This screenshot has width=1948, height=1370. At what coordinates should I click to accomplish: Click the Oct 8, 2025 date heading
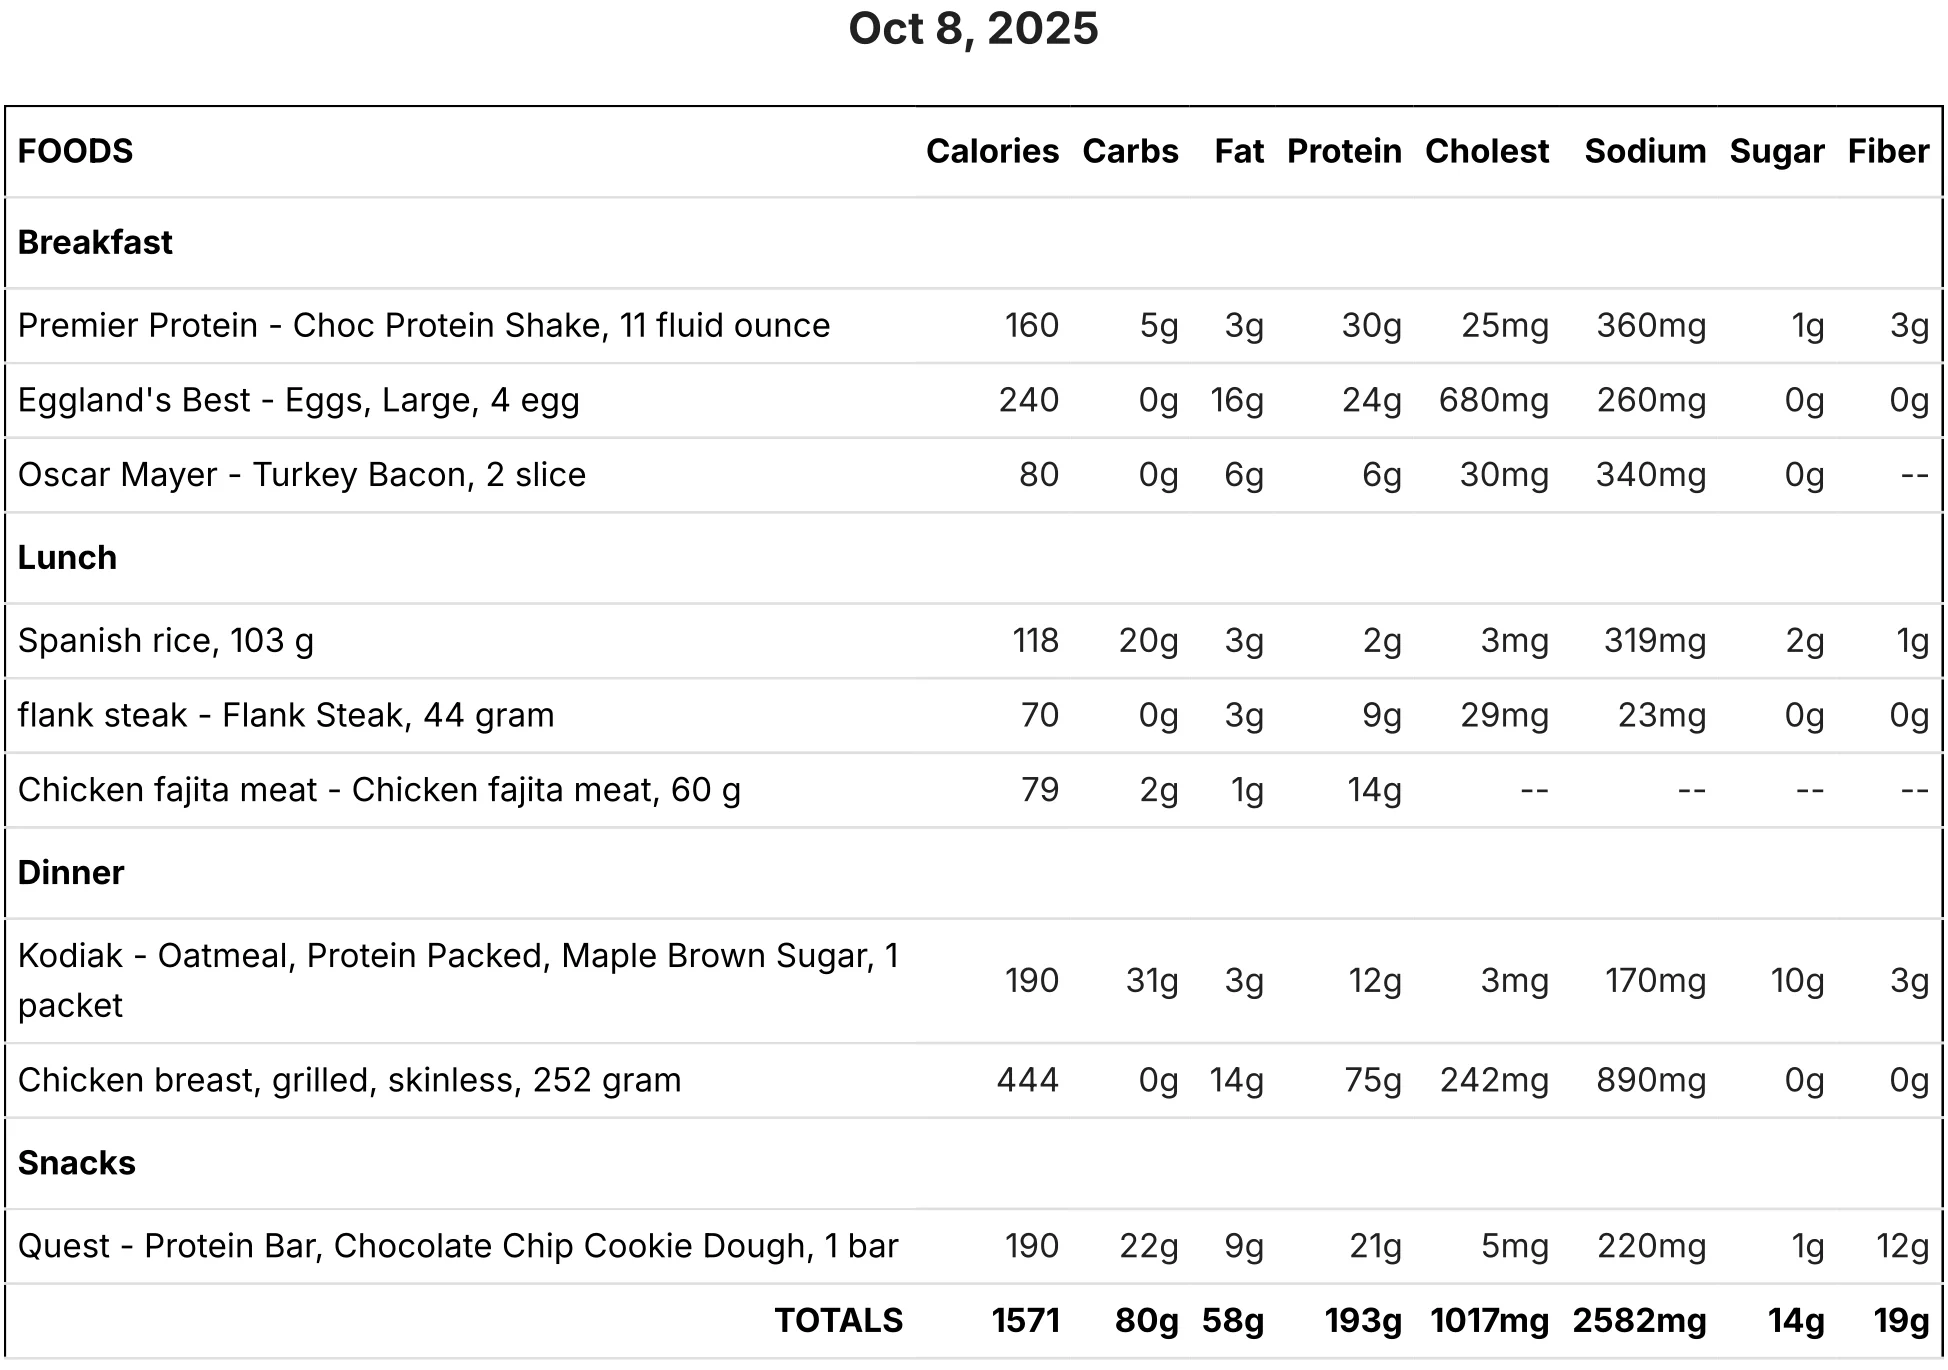[973, 28]
